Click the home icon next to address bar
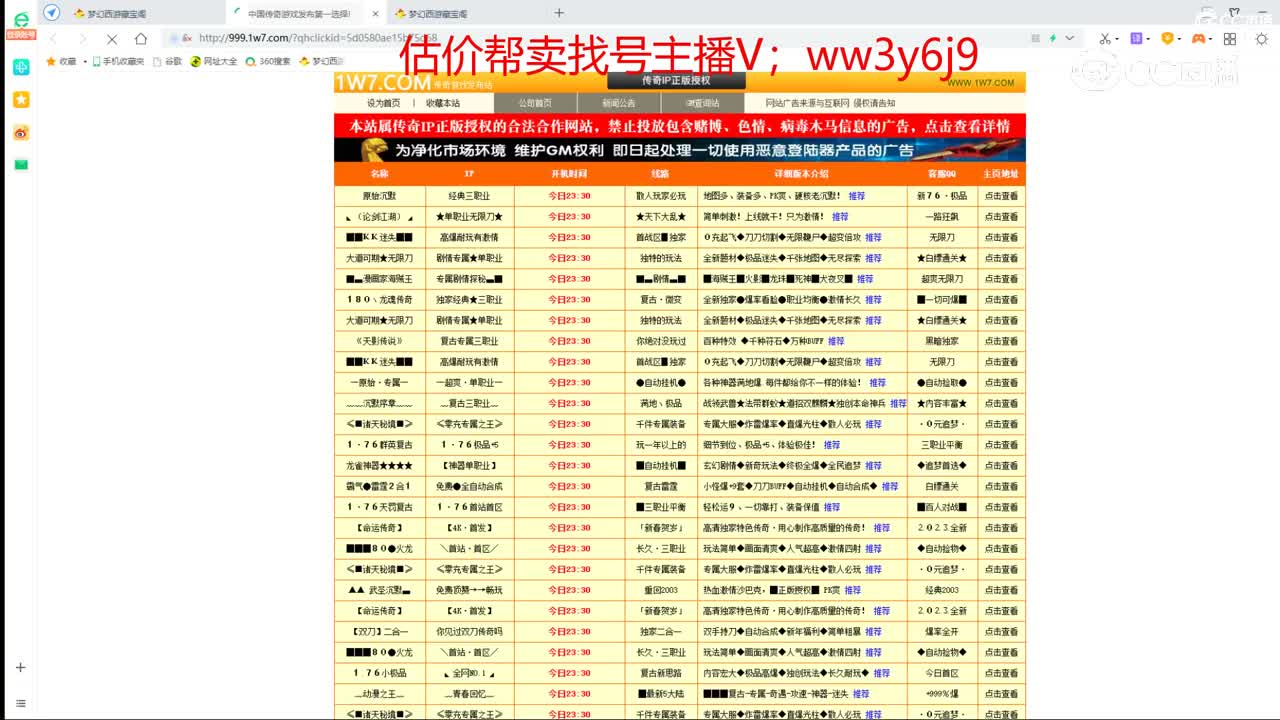 [x=141, y=40]
